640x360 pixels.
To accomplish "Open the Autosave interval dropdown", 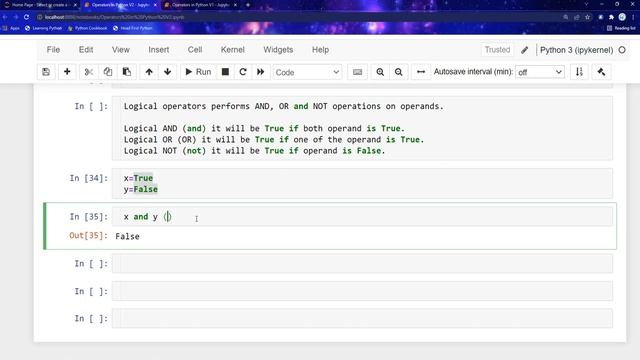I will point(540,72).
